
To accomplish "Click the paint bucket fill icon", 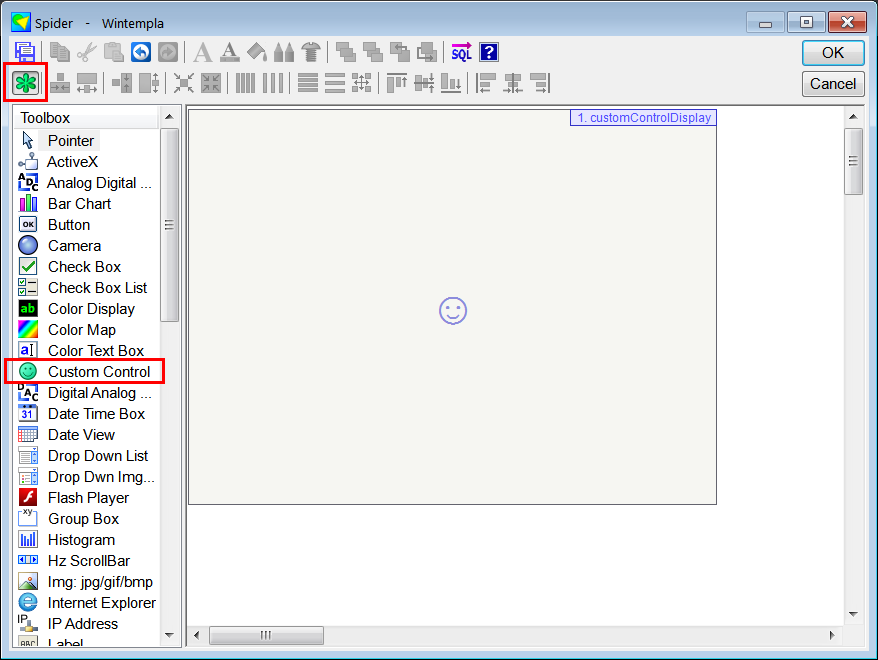I will click(x=256, y=53).
